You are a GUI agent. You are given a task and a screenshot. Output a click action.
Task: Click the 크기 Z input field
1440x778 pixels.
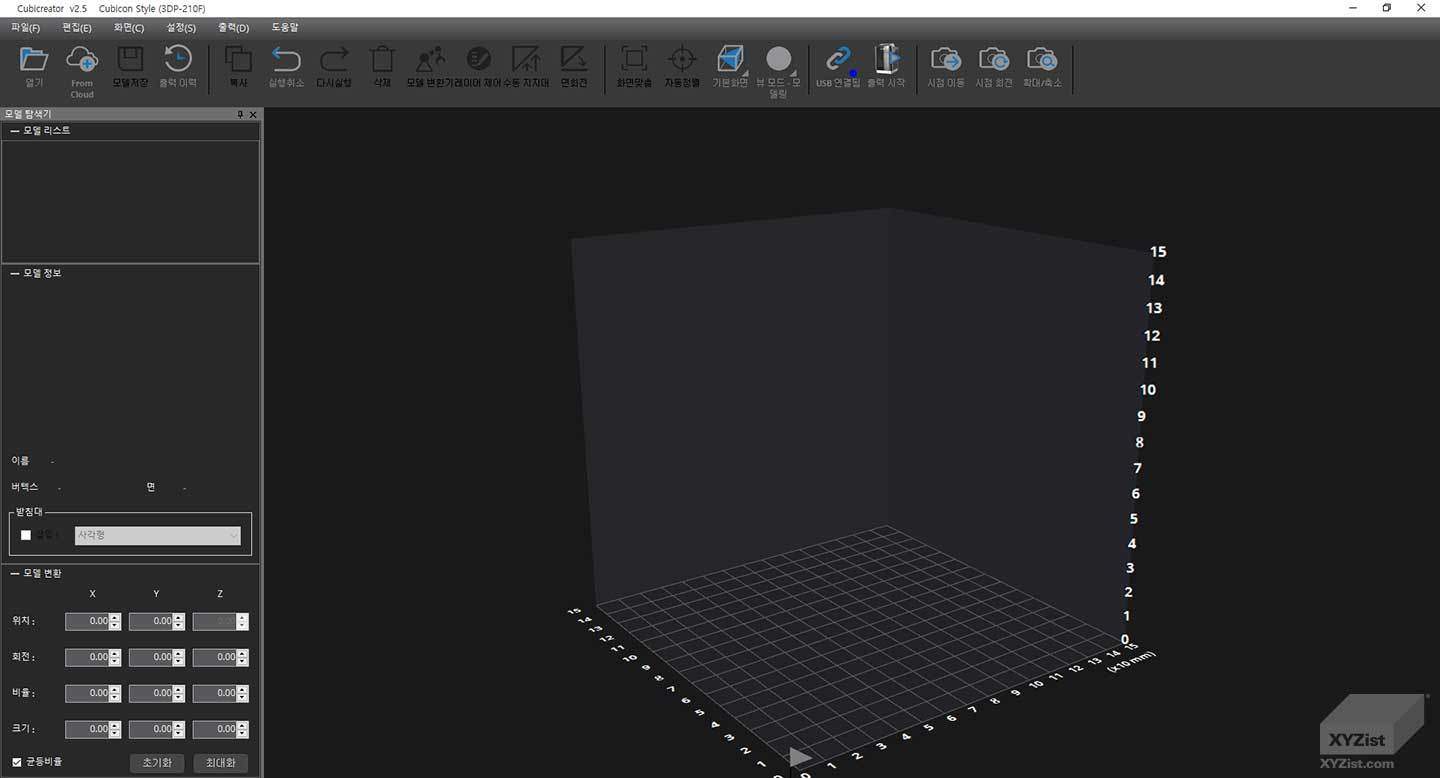(x=220, y=729)
